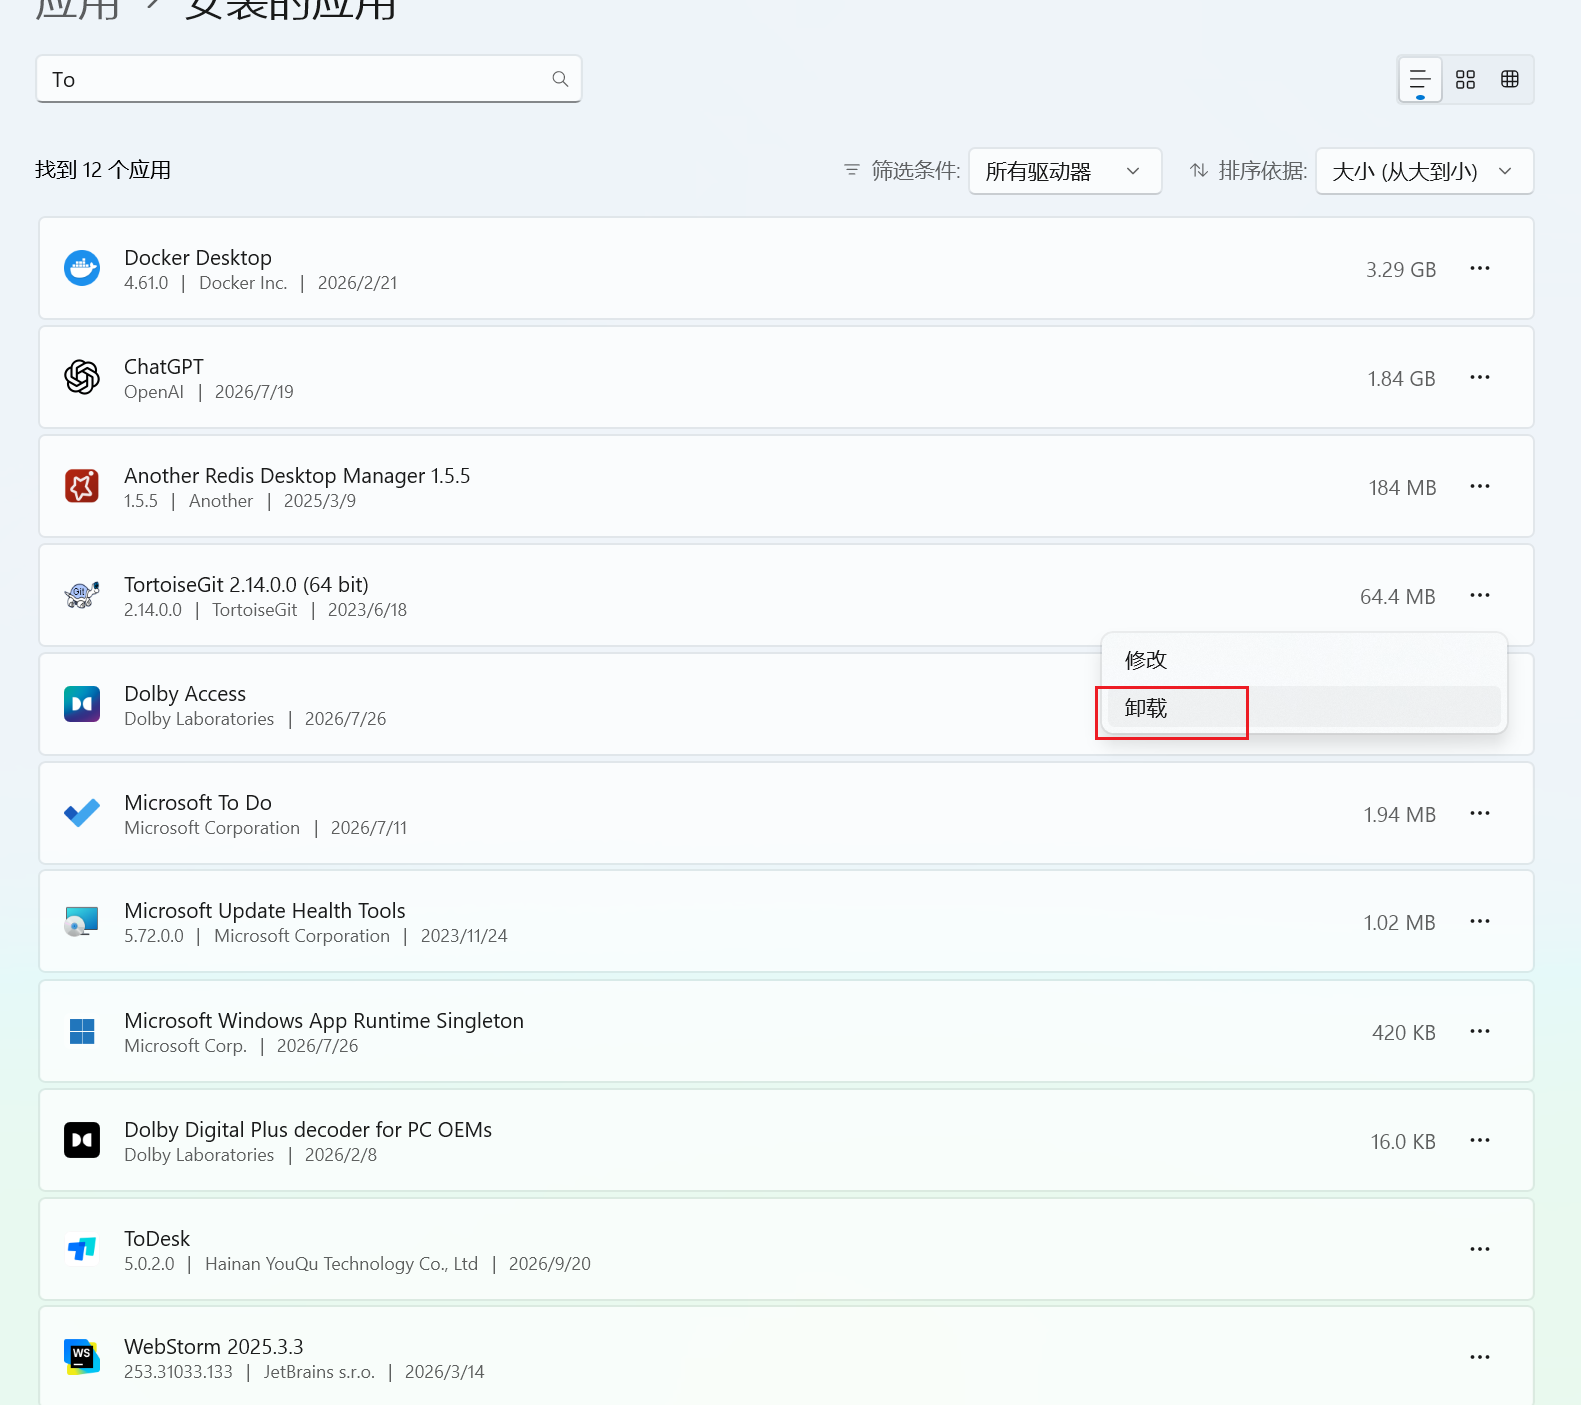
Task: Click the Docker Desktop app name
Action: tap(198, 257)
